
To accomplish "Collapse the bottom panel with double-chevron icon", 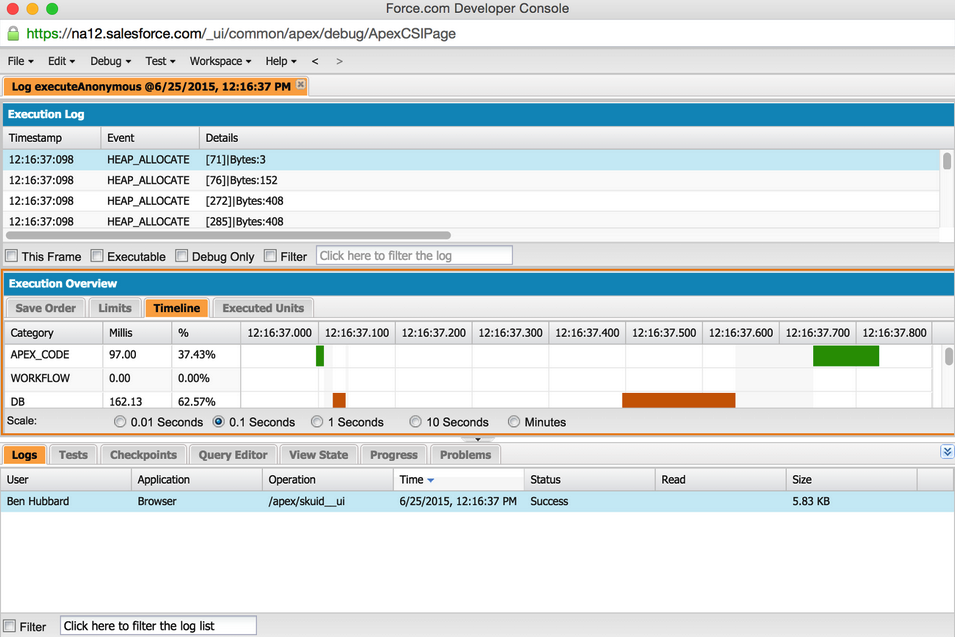I will pos(947,453).
